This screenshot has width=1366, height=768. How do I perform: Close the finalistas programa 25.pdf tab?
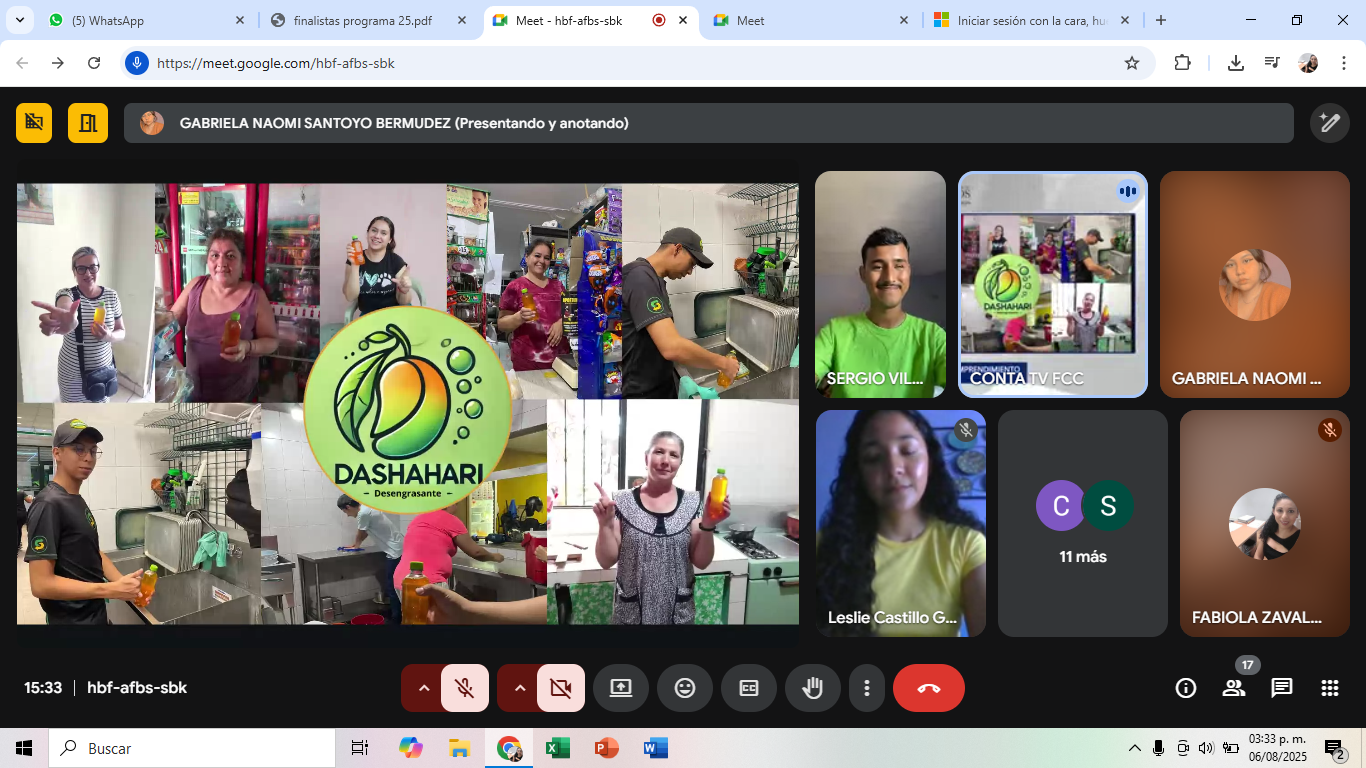coord(461,20)
